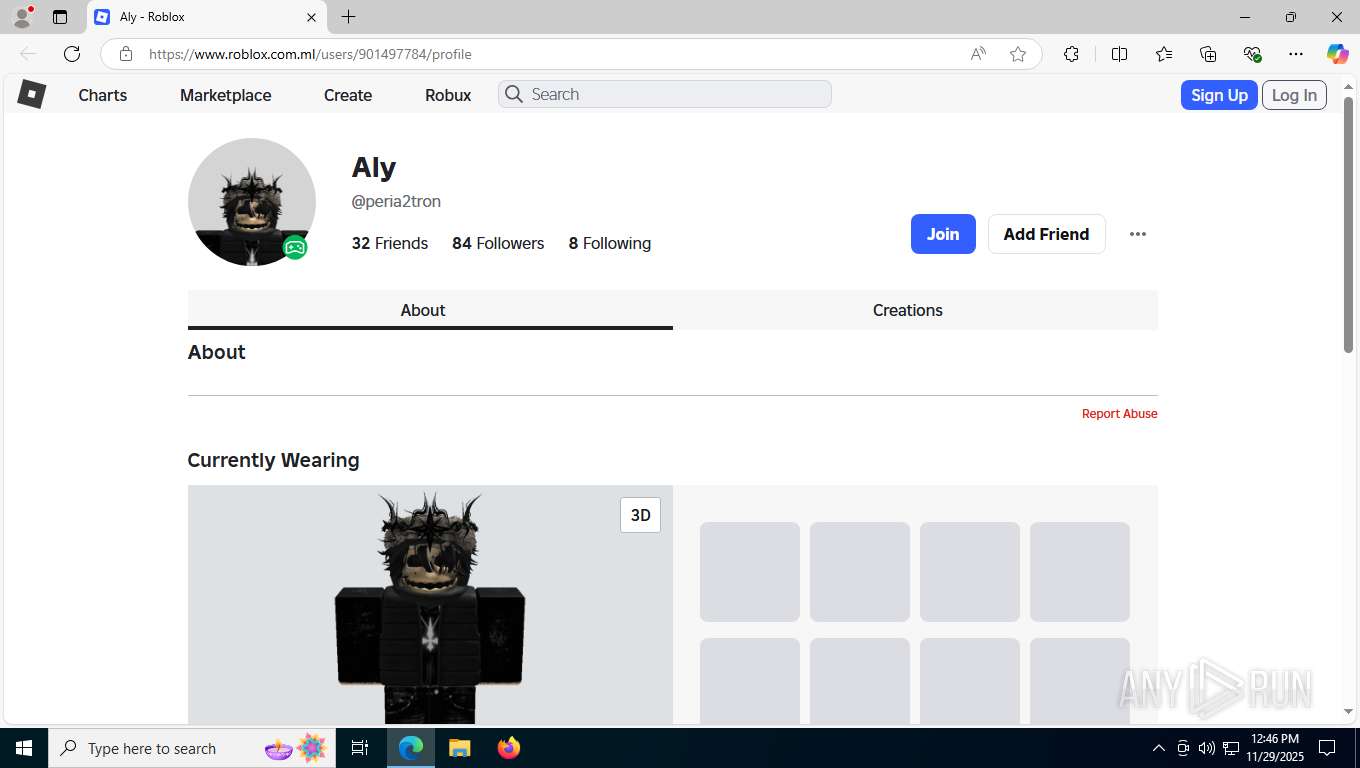1360x768 pixels.
Task: Open the Collections icon
Action: click(1208, 54)
